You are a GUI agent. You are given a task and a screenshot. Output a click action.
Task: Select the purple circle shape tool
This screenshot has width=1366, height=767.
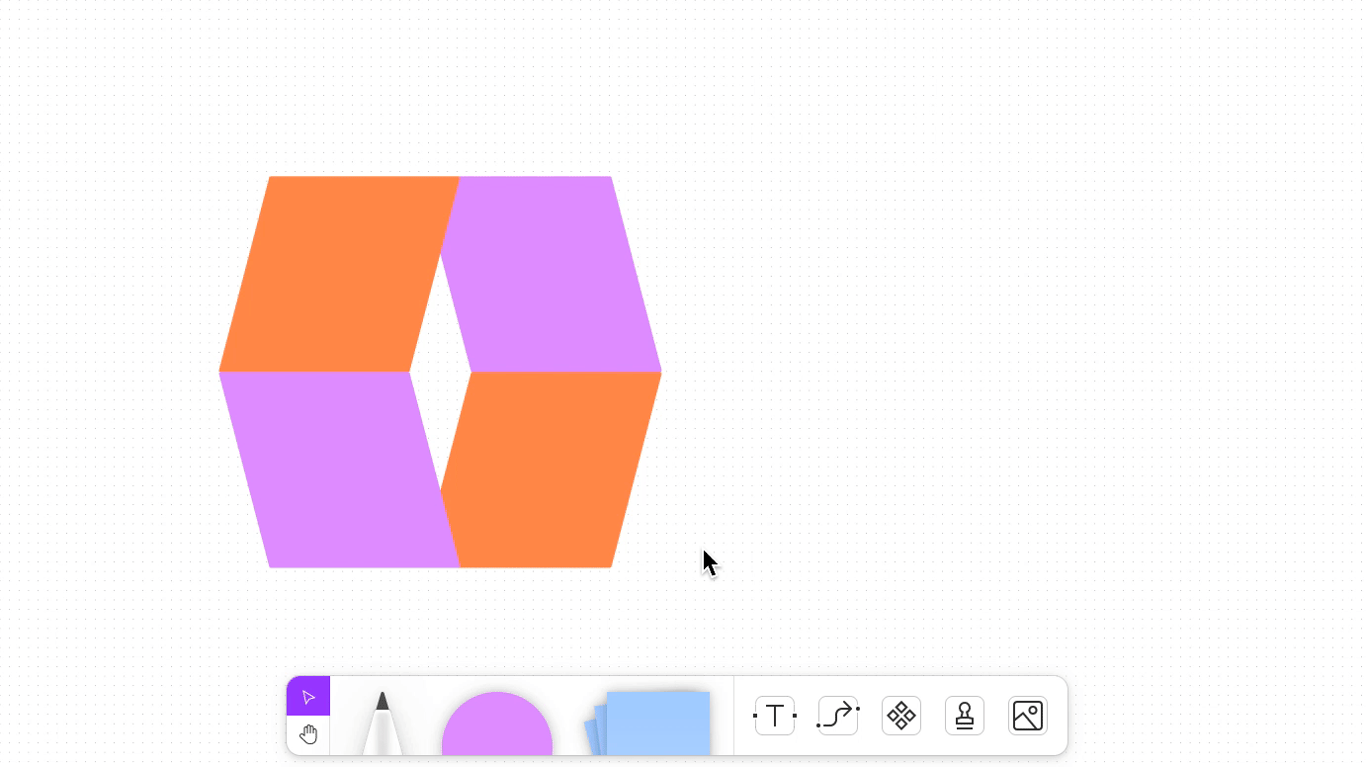pyautogui.click(x=497, y=726)
